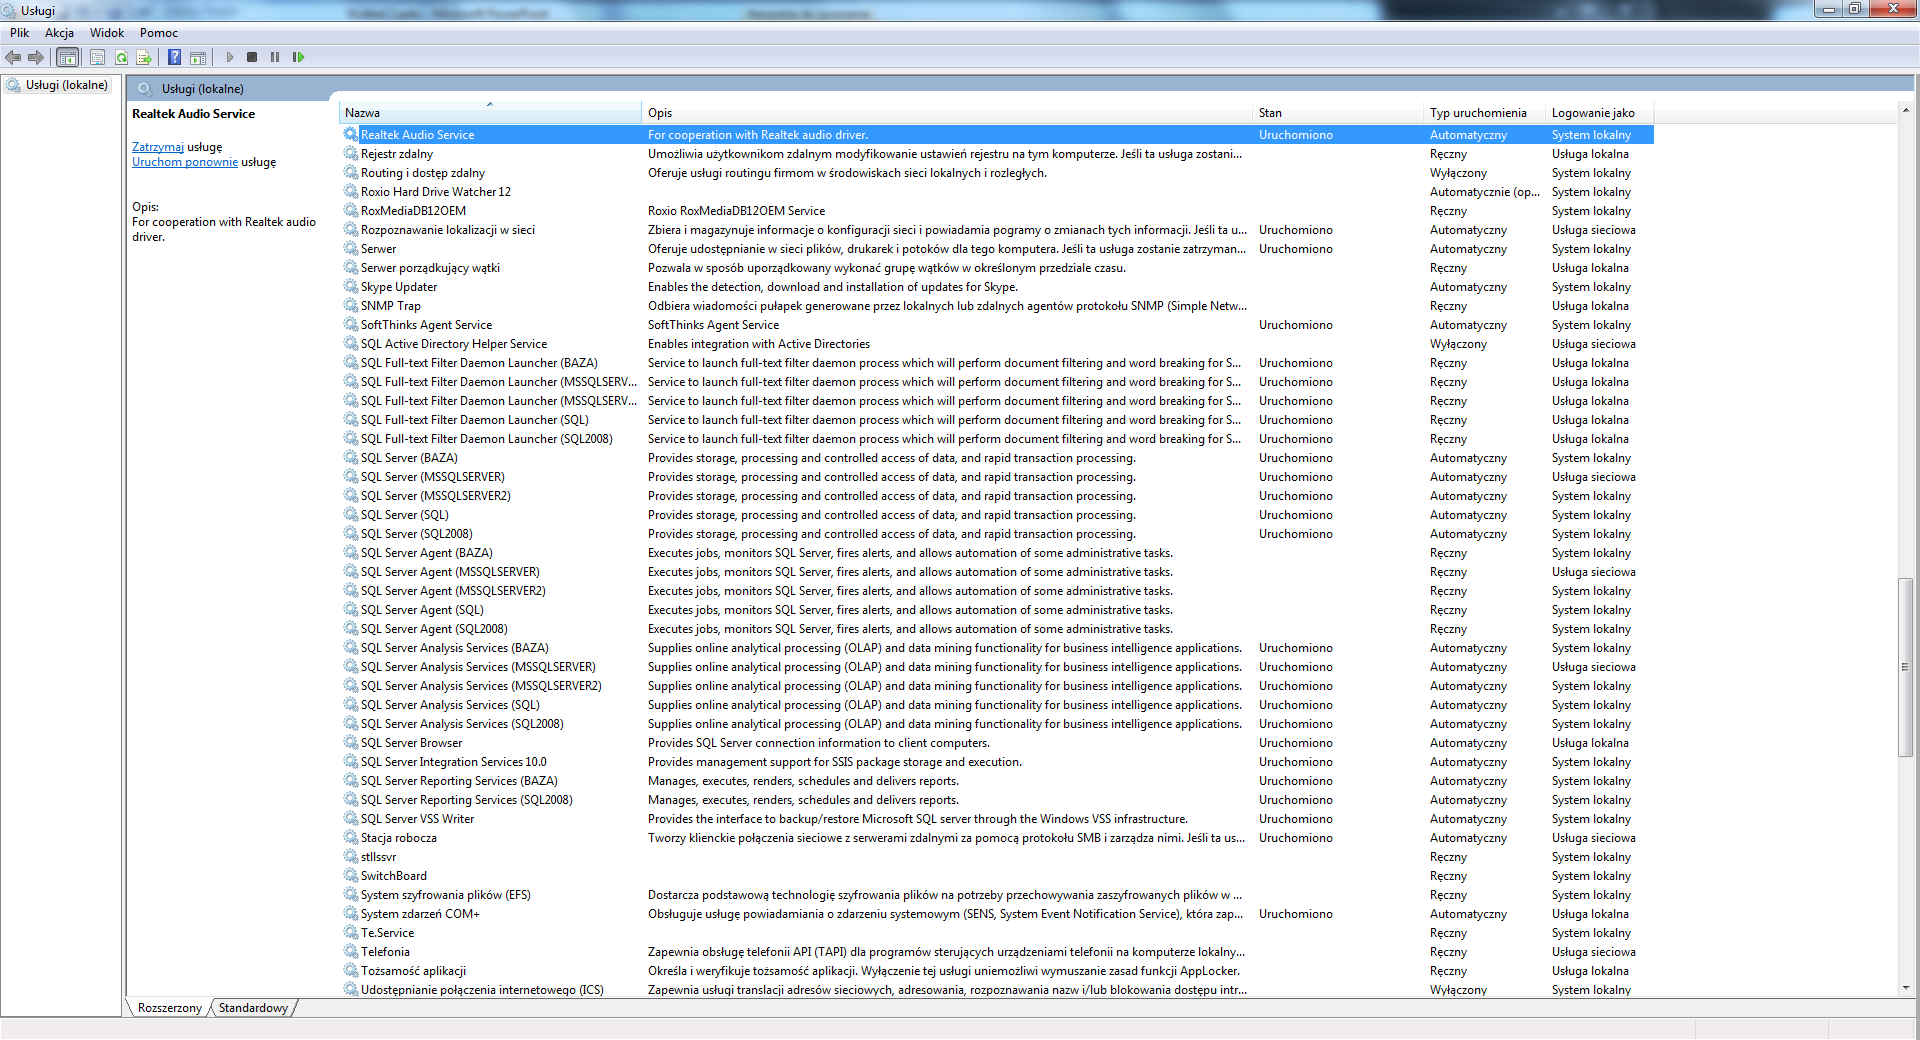Sort by the Opis column header
Screen dimensions: 1920x1040
[947, 113]
